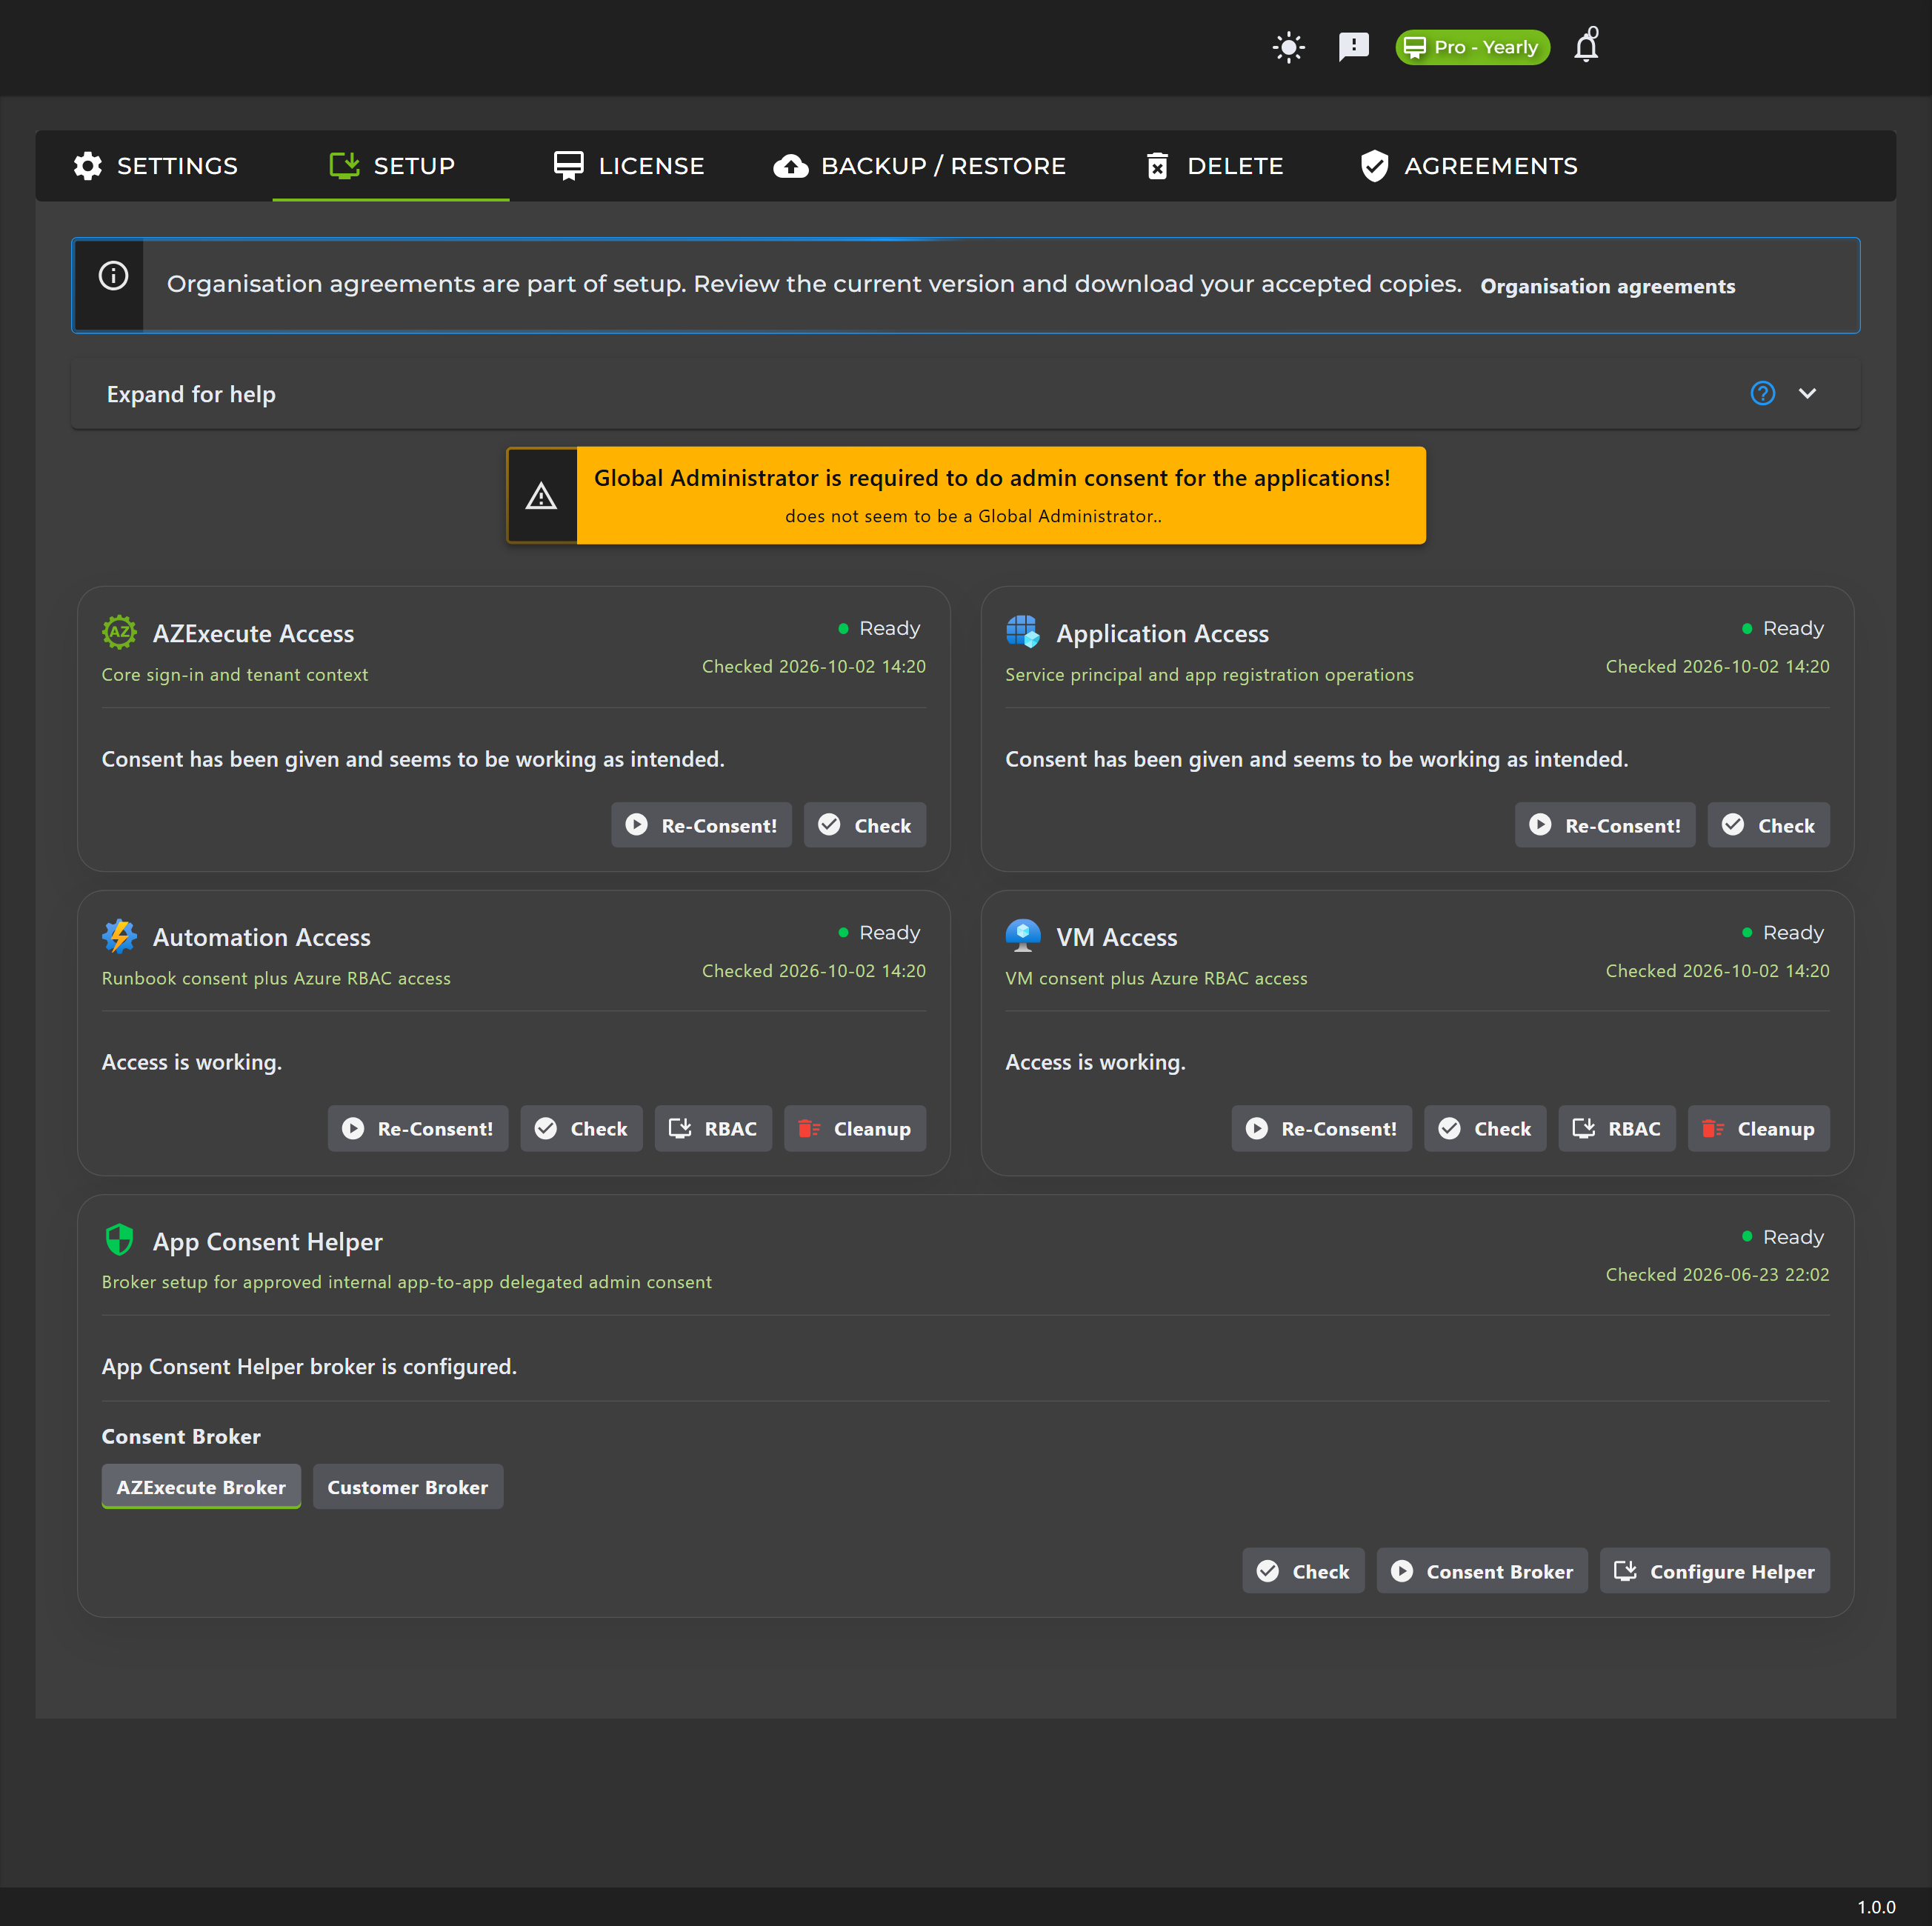Click the Consent Broker button
This screenshot has height=1926, width=1932.
pos(1482,1571)
